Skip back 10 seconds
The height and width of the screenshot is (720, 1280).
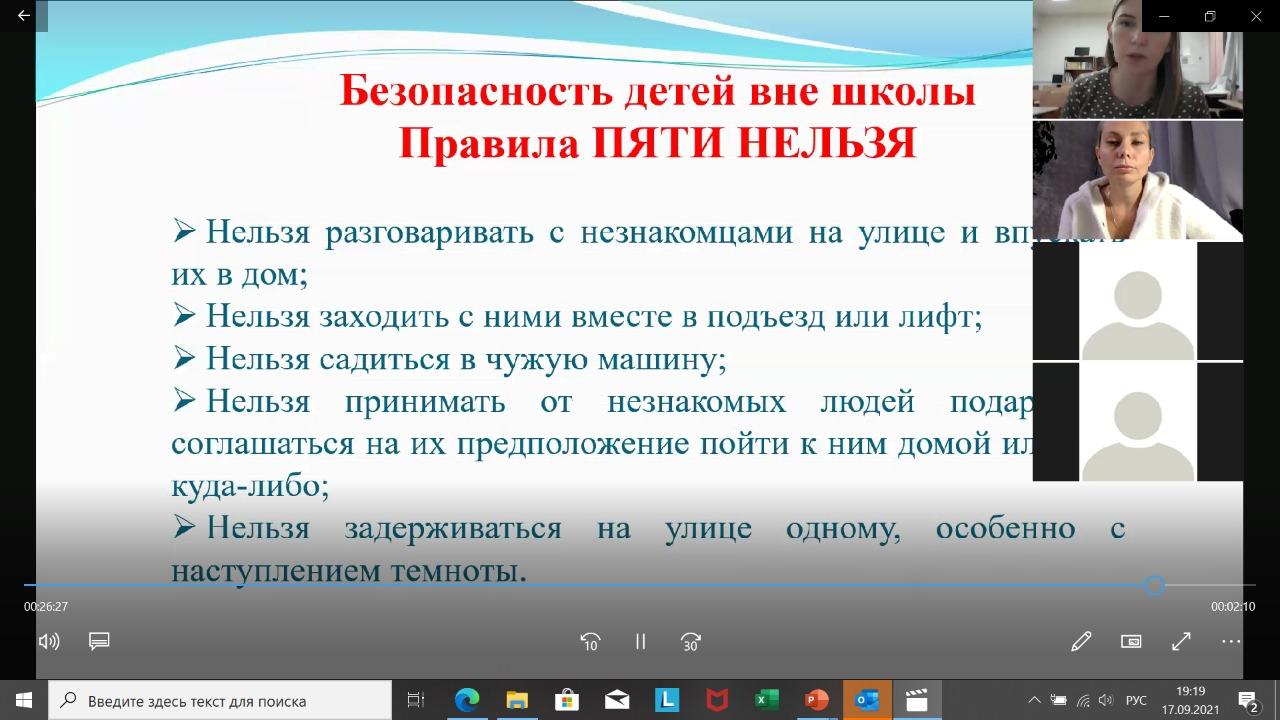tap(590, 642)
